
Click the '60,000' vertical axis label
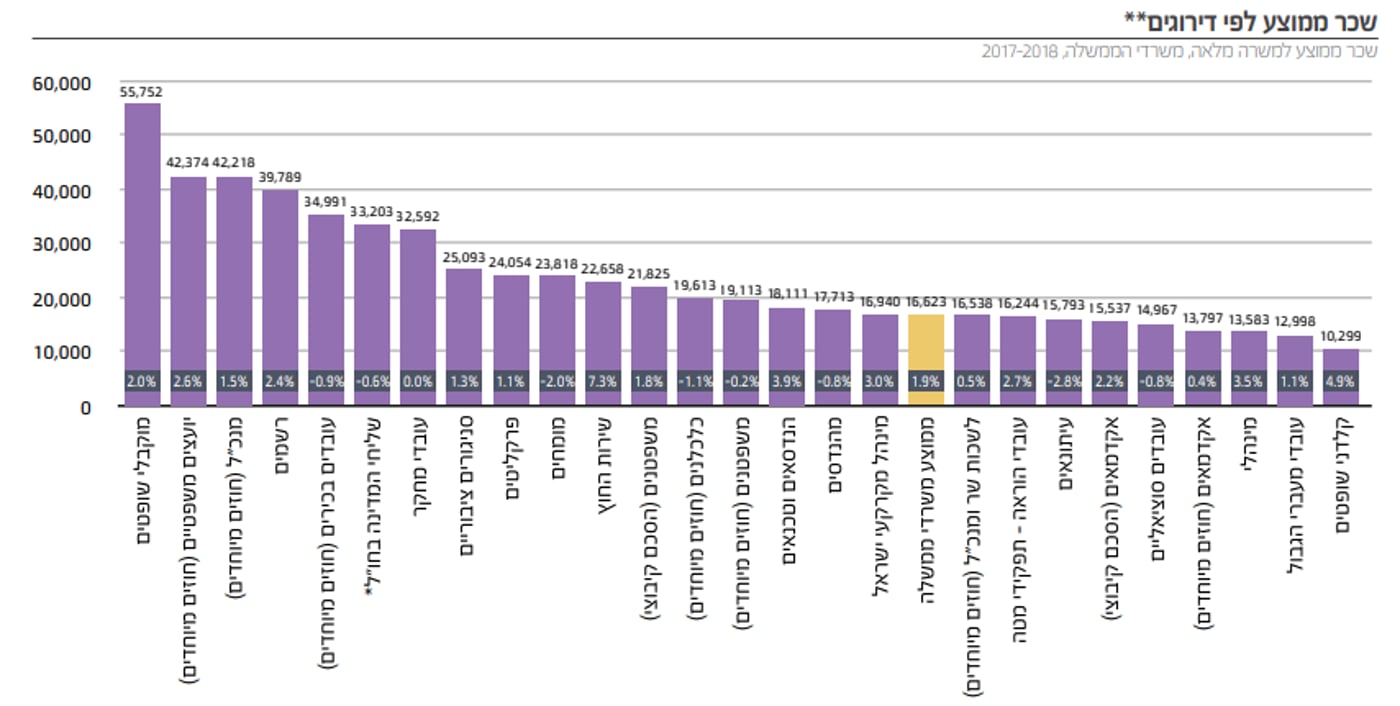click(x=62, y=82)
